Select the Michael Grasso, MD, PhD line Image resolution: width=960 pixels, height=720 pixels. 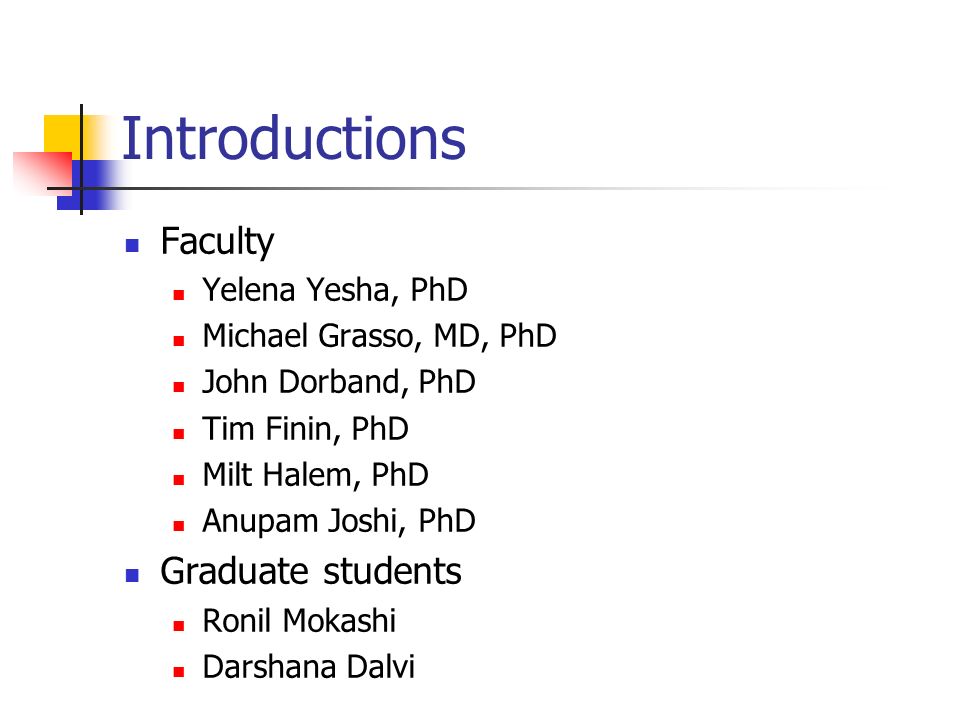point(380,336)
